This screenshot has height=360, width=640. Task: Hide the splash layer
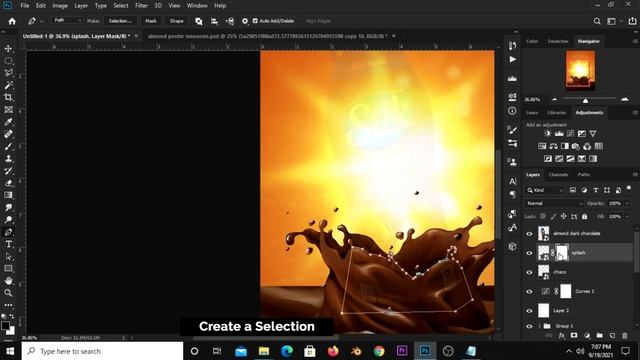pos(529,253)
